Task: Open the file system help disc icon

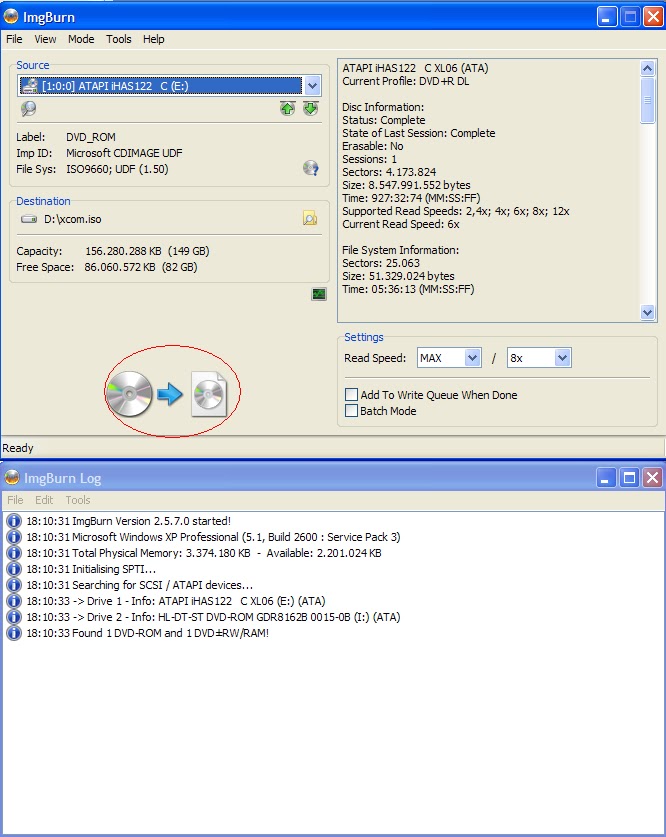Action: point(311,168)
